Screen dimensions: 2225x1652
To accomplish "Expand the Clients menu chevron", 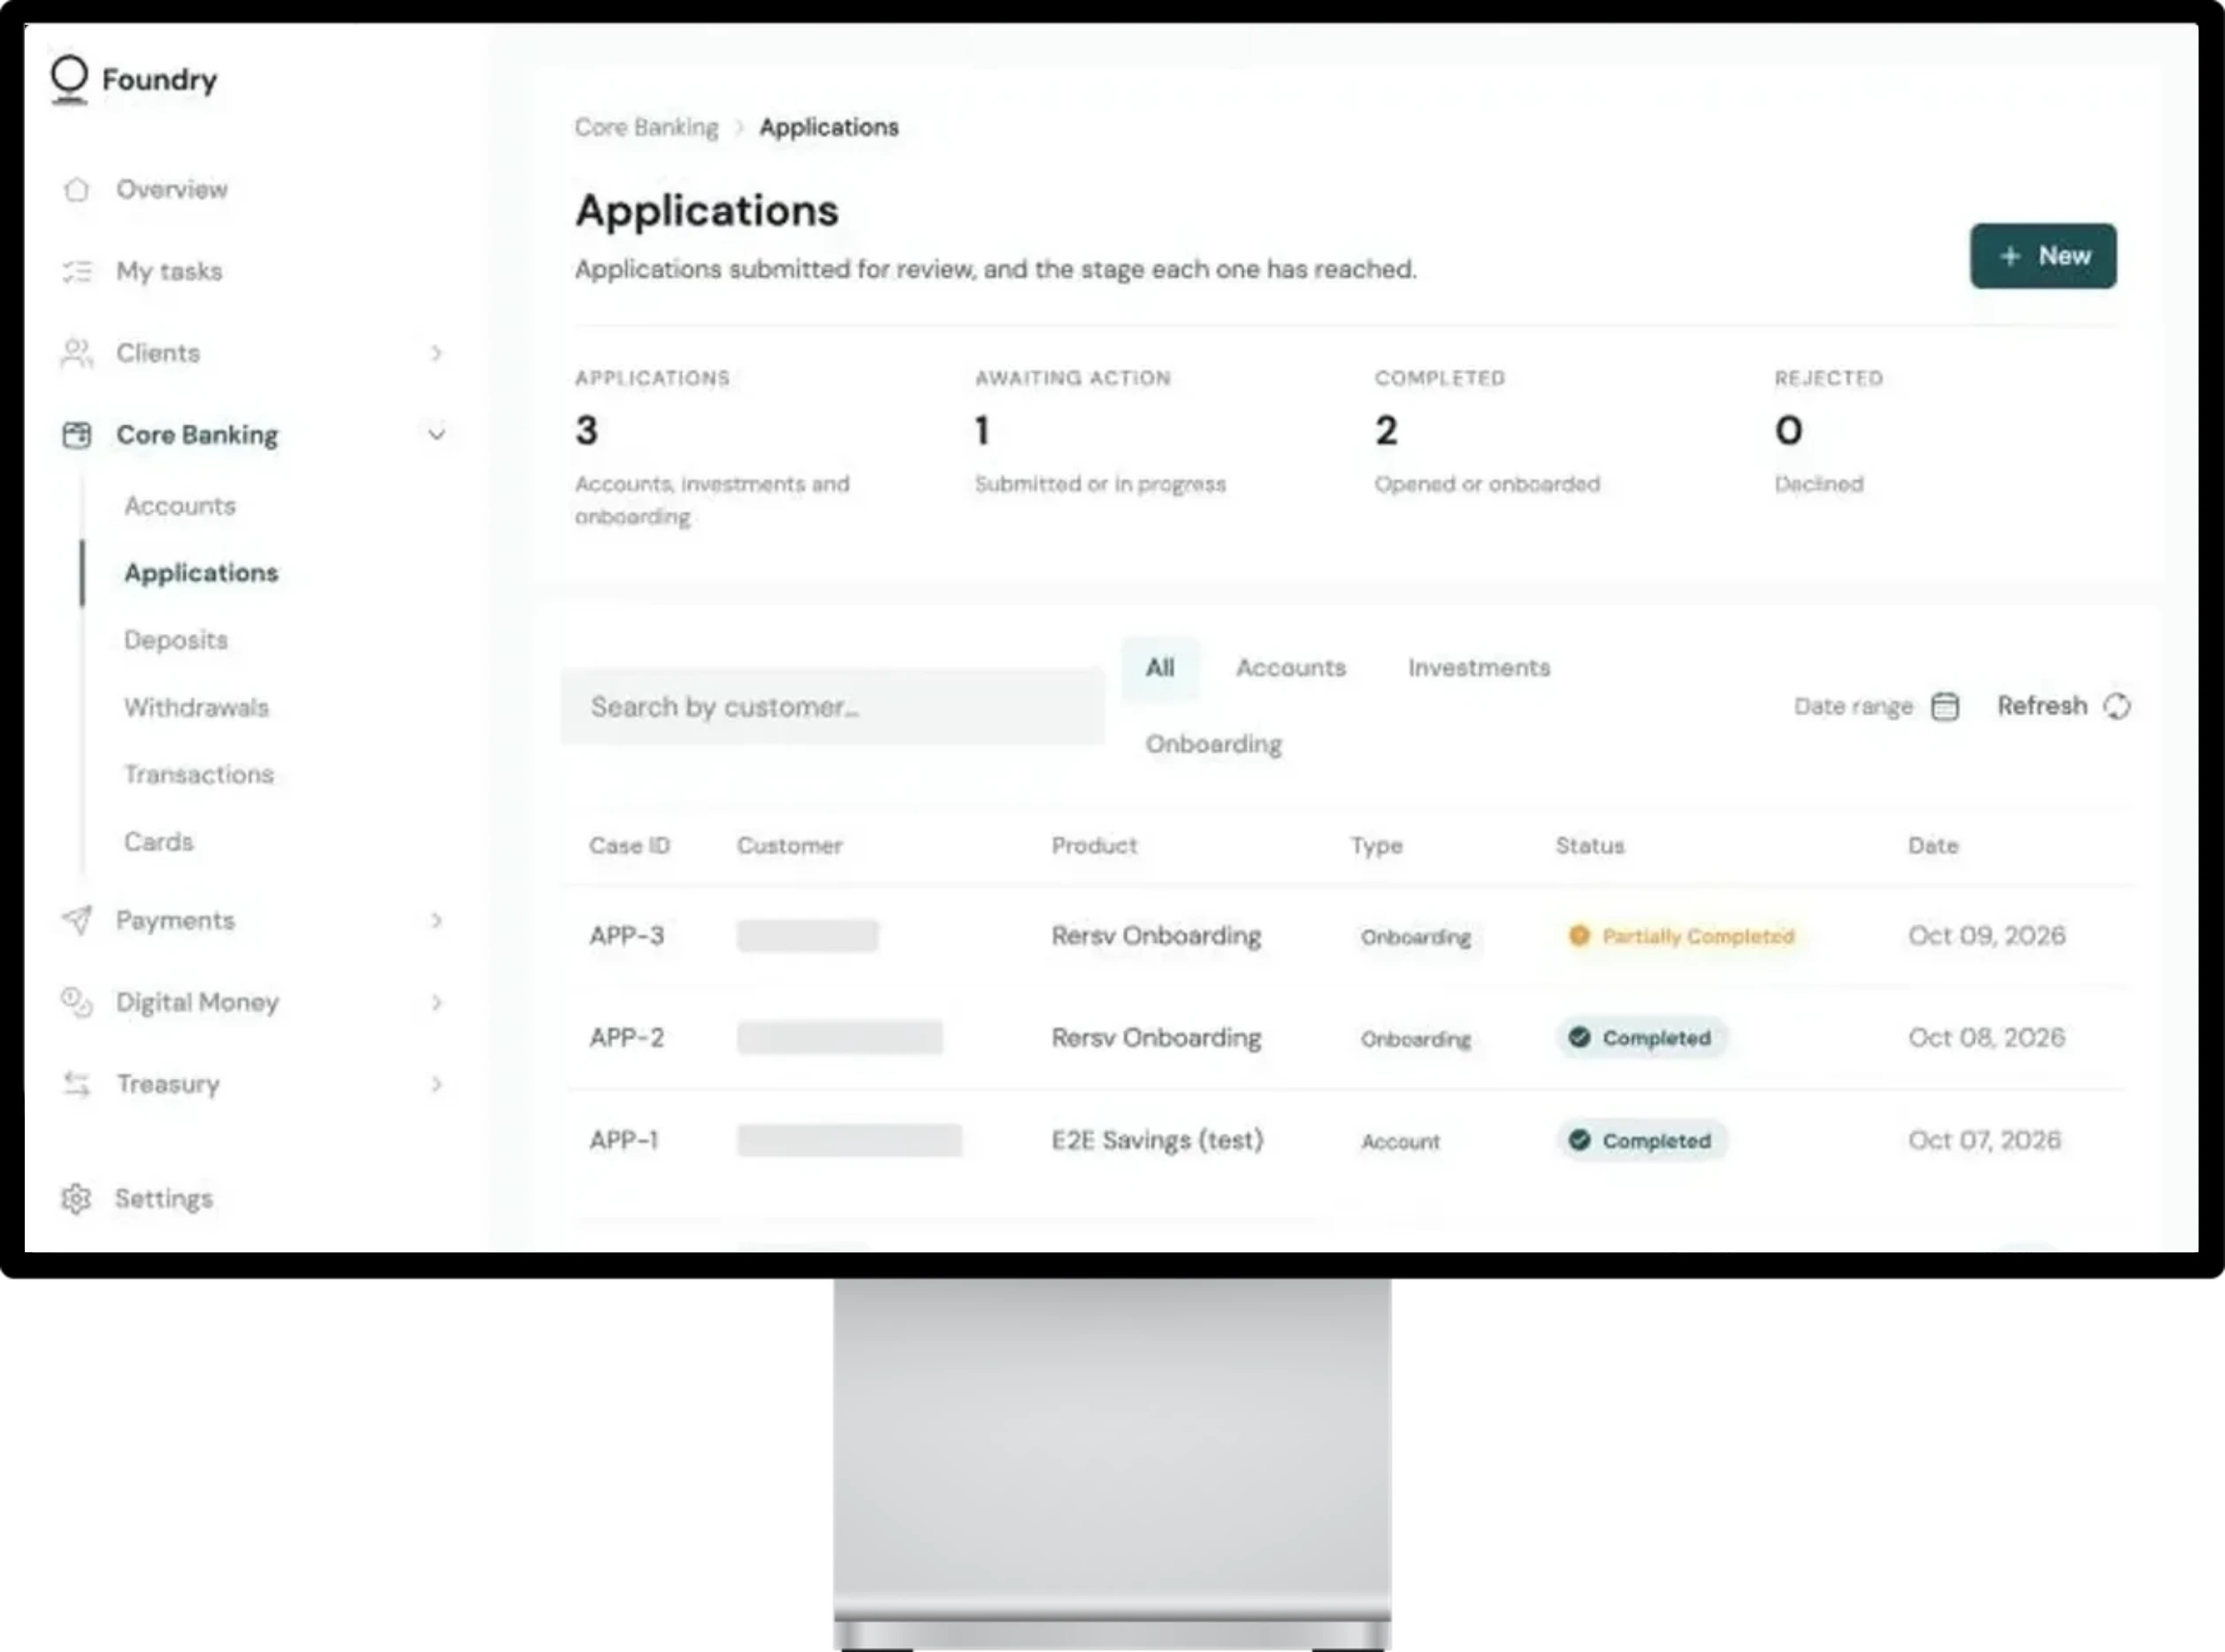I will [436, 353].
